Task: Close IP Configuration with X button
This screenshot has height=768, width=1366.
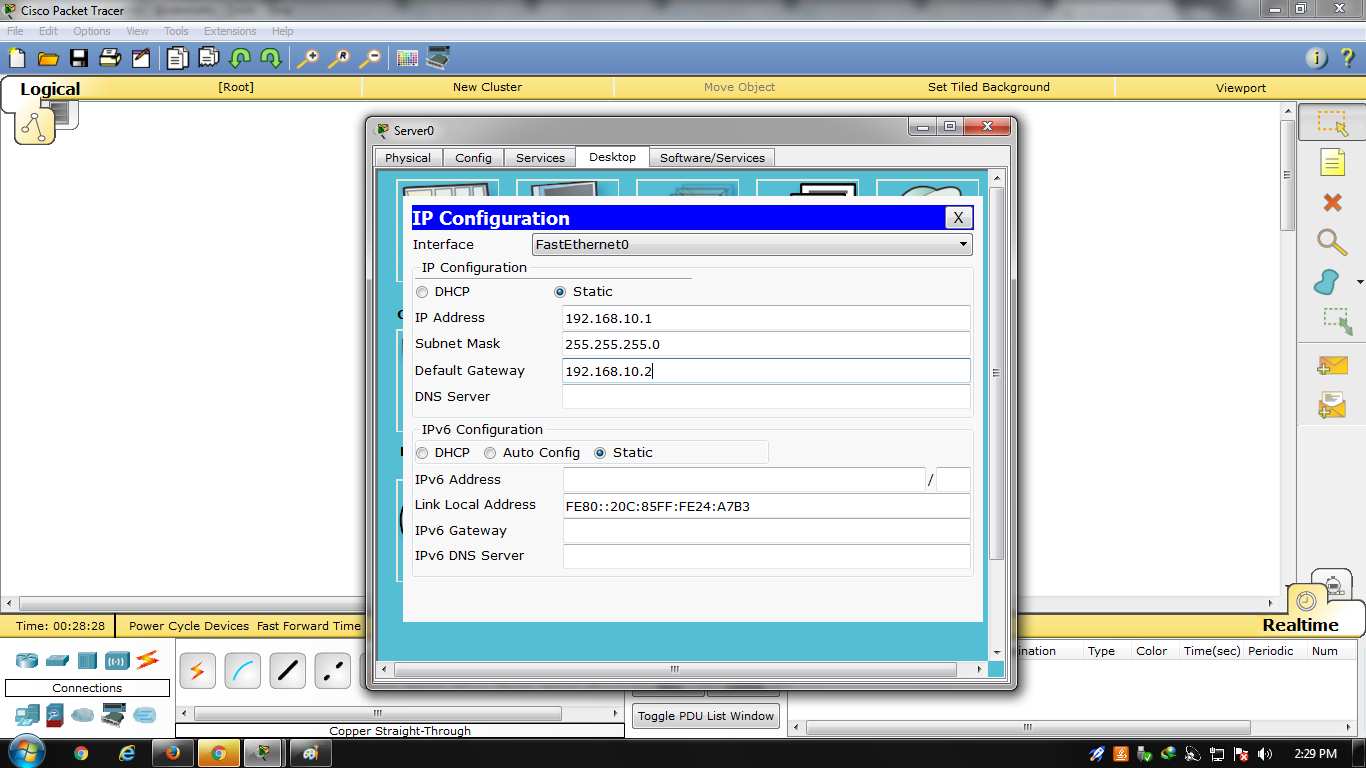Action: pyautogui.click(x=958, y=218)
